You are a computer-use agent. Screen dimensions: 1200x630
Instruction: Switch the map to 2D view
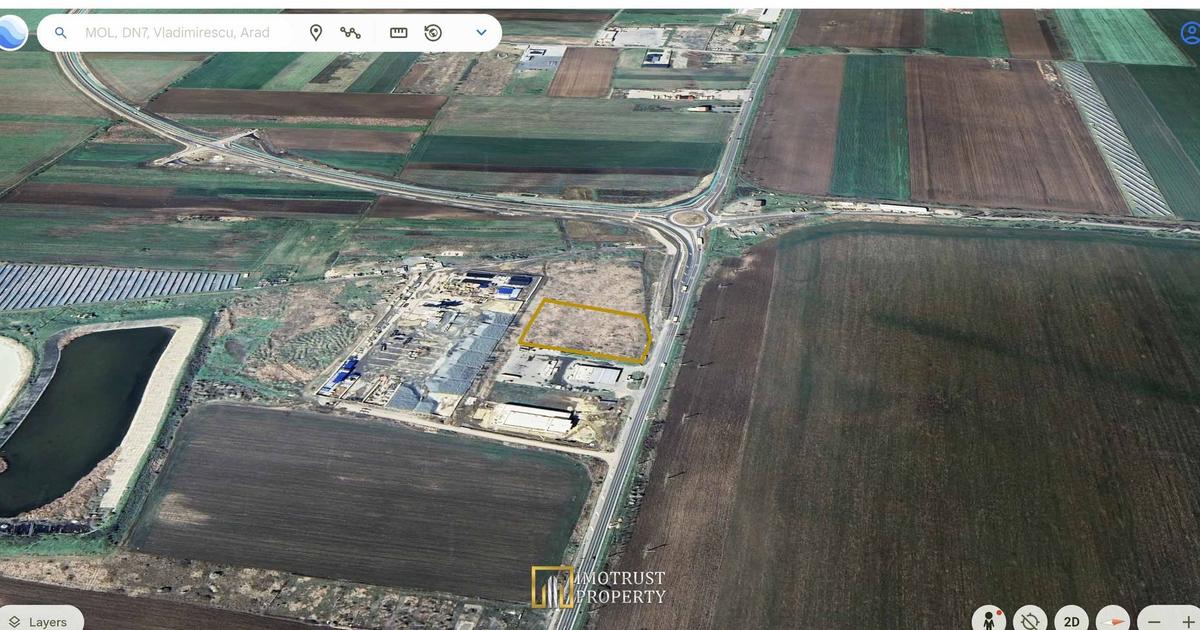(1071, 621)
